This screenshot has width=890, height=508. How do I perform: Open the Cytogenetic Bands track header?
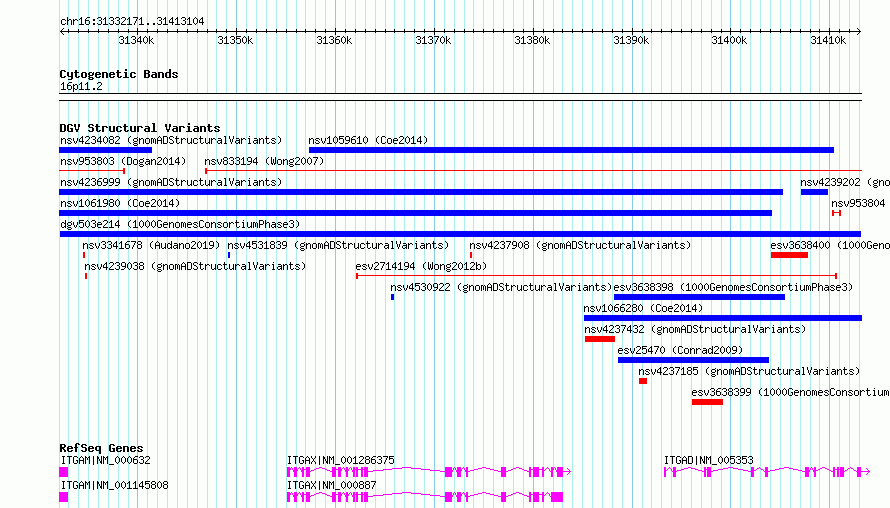click(x=119, y=74)
